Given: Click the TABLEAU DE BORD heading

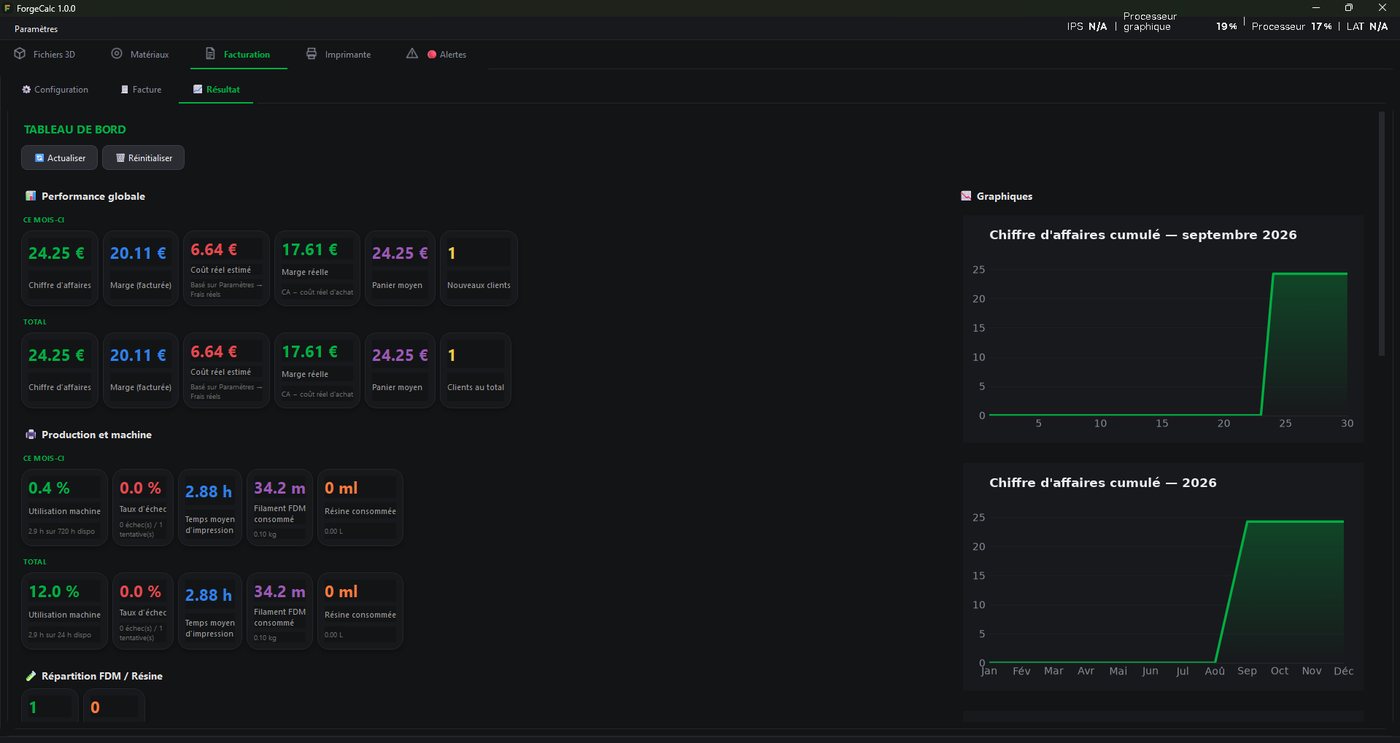Looking at the screenshot, I should 75,130.
